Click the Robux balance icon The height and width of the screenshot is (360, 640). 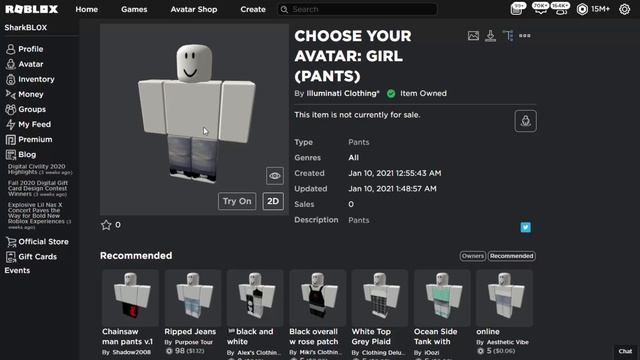click(x=582, y=9)
